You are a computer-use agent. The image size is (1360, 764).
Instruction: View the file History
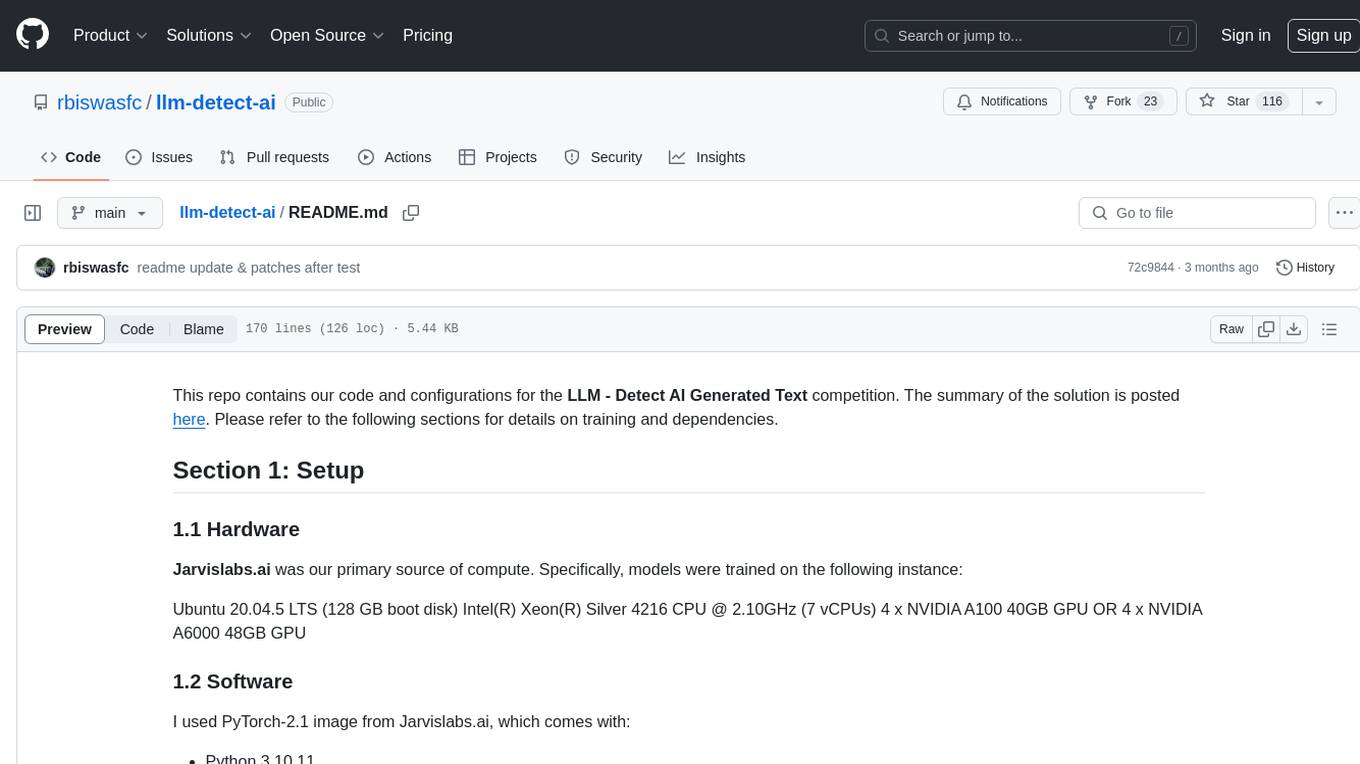tap(1305, 268)
